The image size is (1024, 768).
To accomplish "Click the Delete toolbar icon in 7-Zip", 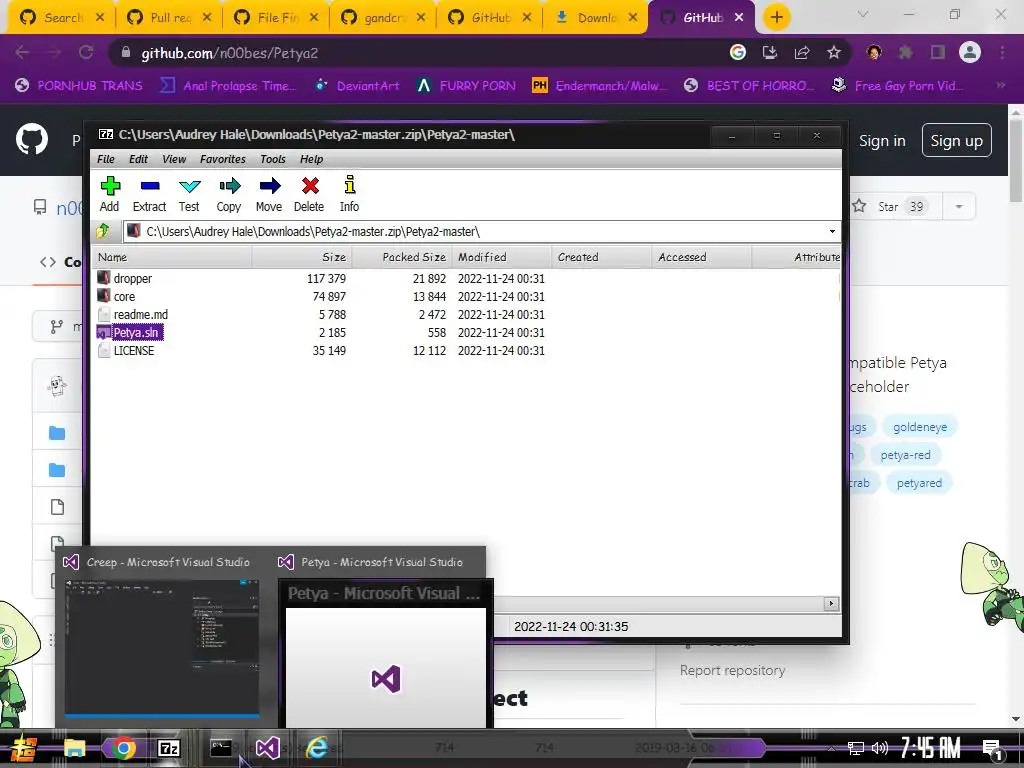I will pyautogui.click(x=309, y=194).
